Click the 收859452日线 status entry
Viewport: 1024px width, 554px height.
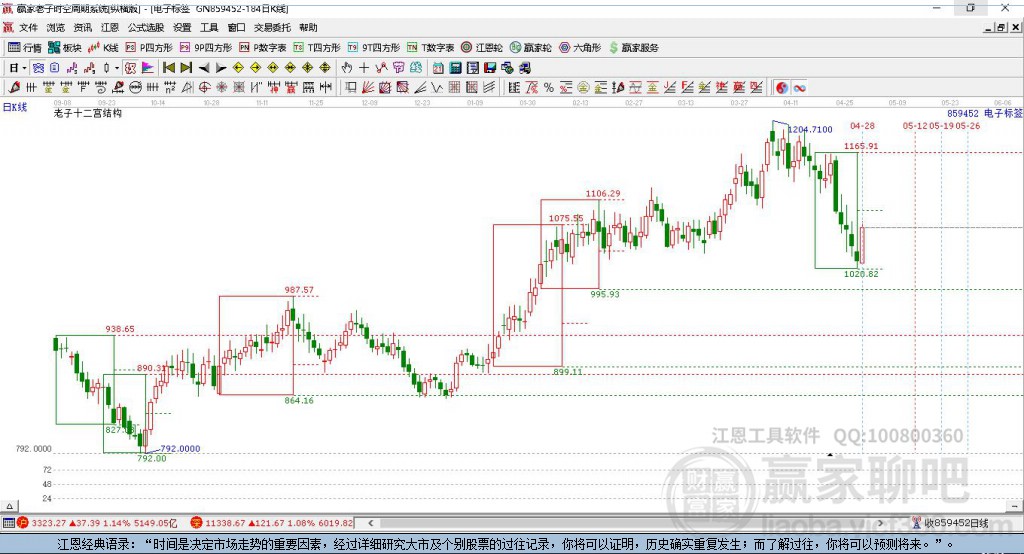955,523
